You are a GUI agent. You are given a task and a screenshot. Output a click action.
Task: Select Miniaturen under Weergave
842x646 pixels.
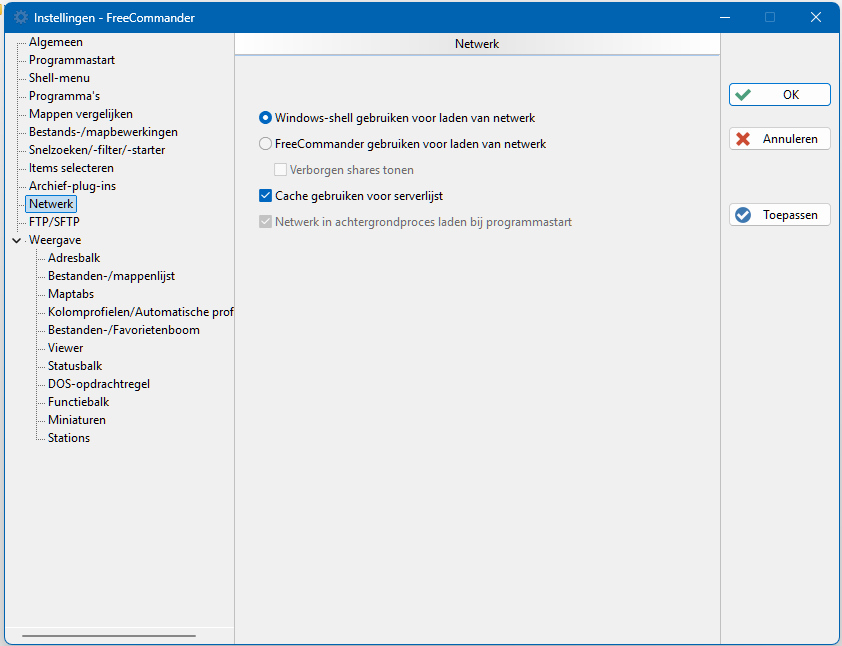tap(77, 420)
